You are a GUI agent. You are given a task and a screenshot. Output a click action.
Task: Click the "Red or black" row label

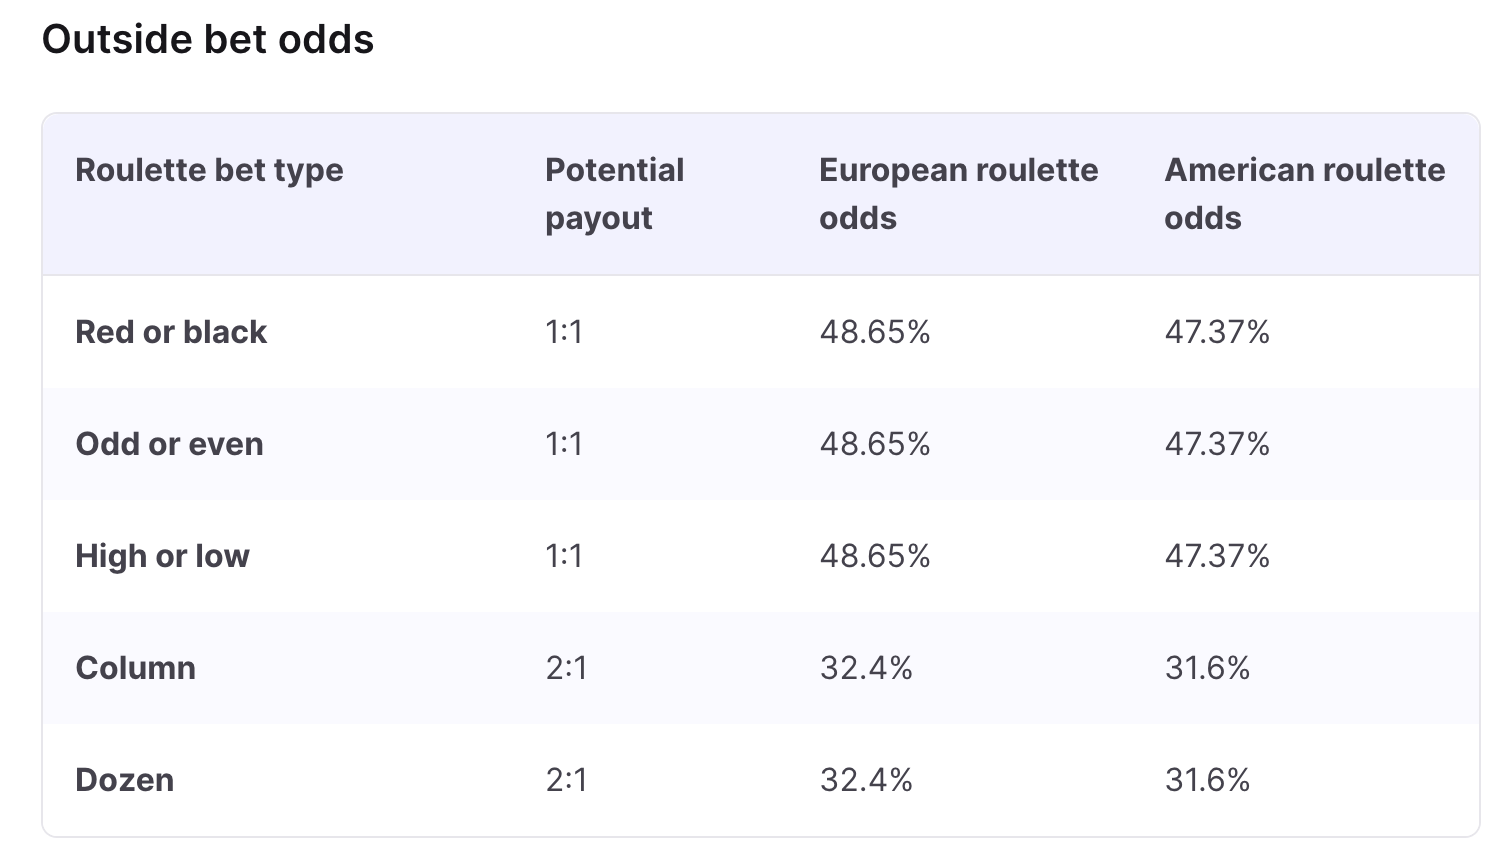171,332
